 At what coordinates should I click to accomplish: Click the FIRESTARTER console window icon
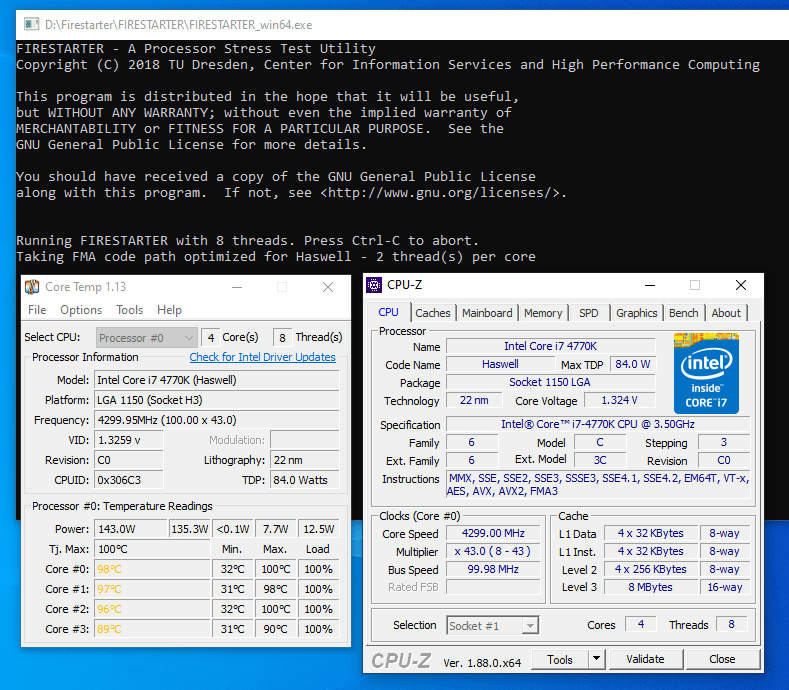click(32, 24)
